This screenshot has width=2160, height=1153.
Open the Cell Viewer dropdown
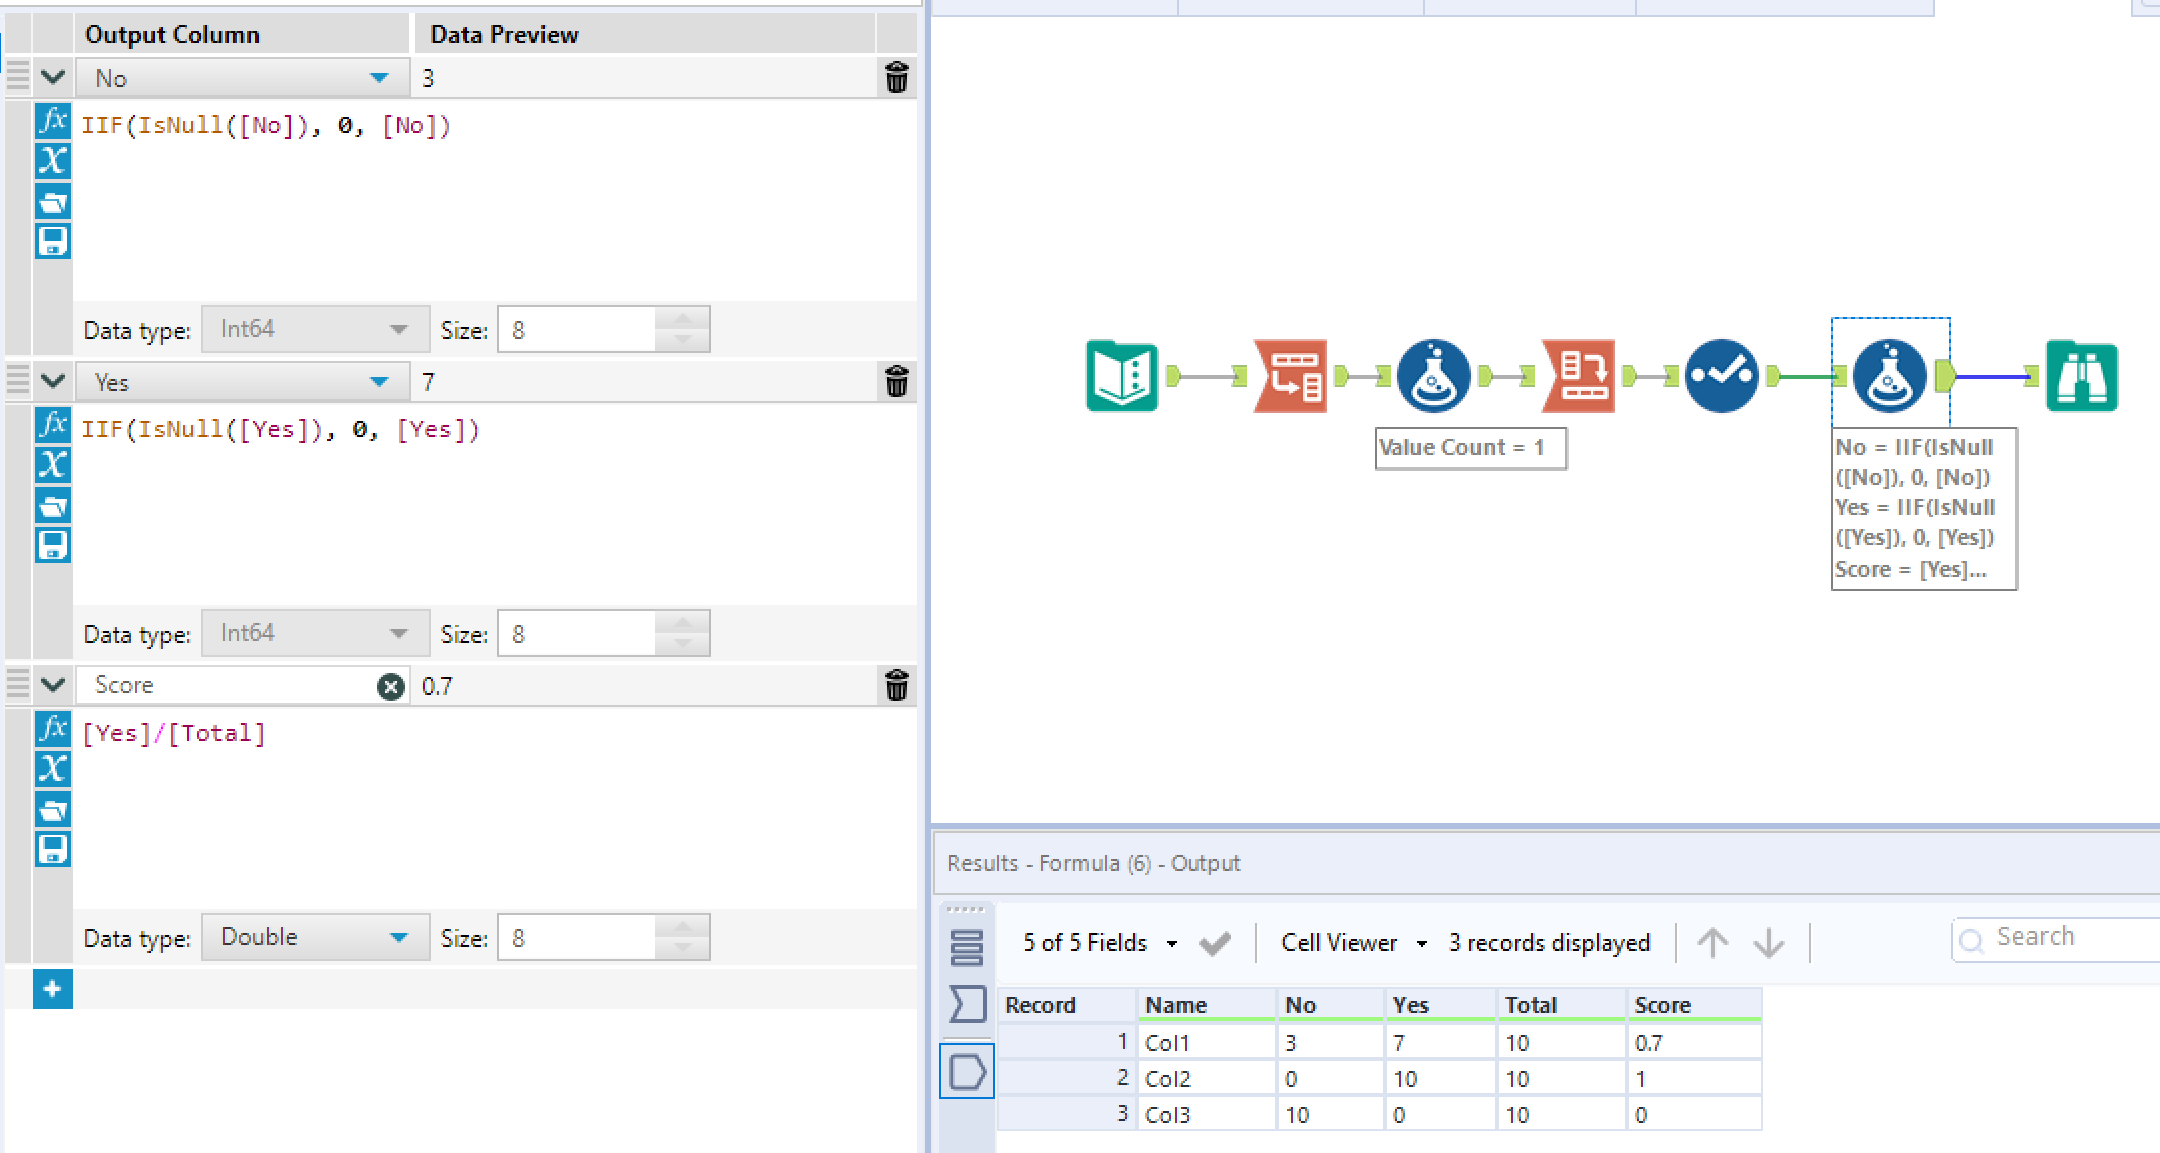click(x=1422, y=942)
